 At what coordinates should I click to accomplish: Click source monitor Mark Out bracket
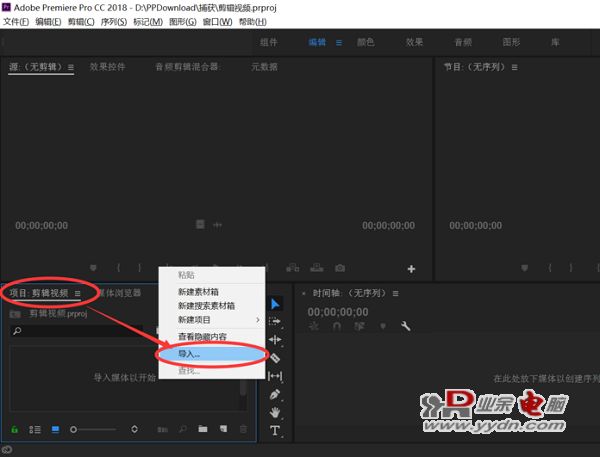click(139, 268)
